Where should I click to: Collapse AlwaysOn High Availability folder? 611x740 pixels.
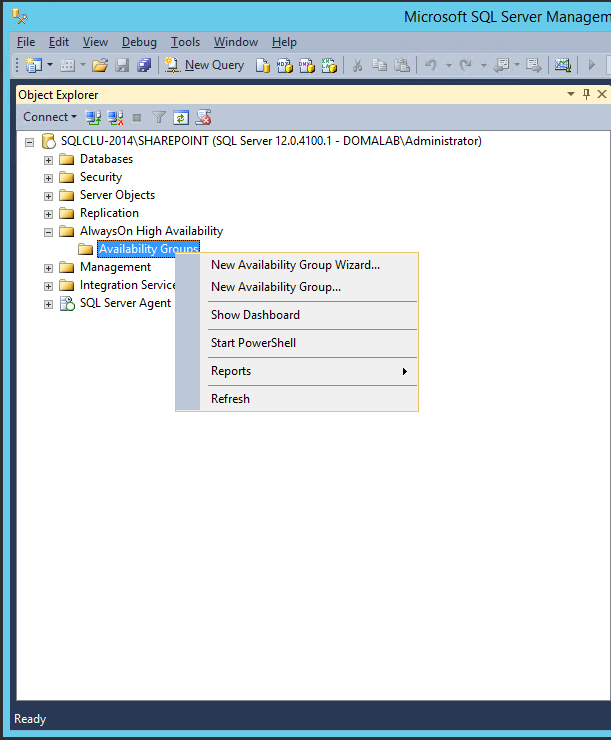click(x=48, y=232)
